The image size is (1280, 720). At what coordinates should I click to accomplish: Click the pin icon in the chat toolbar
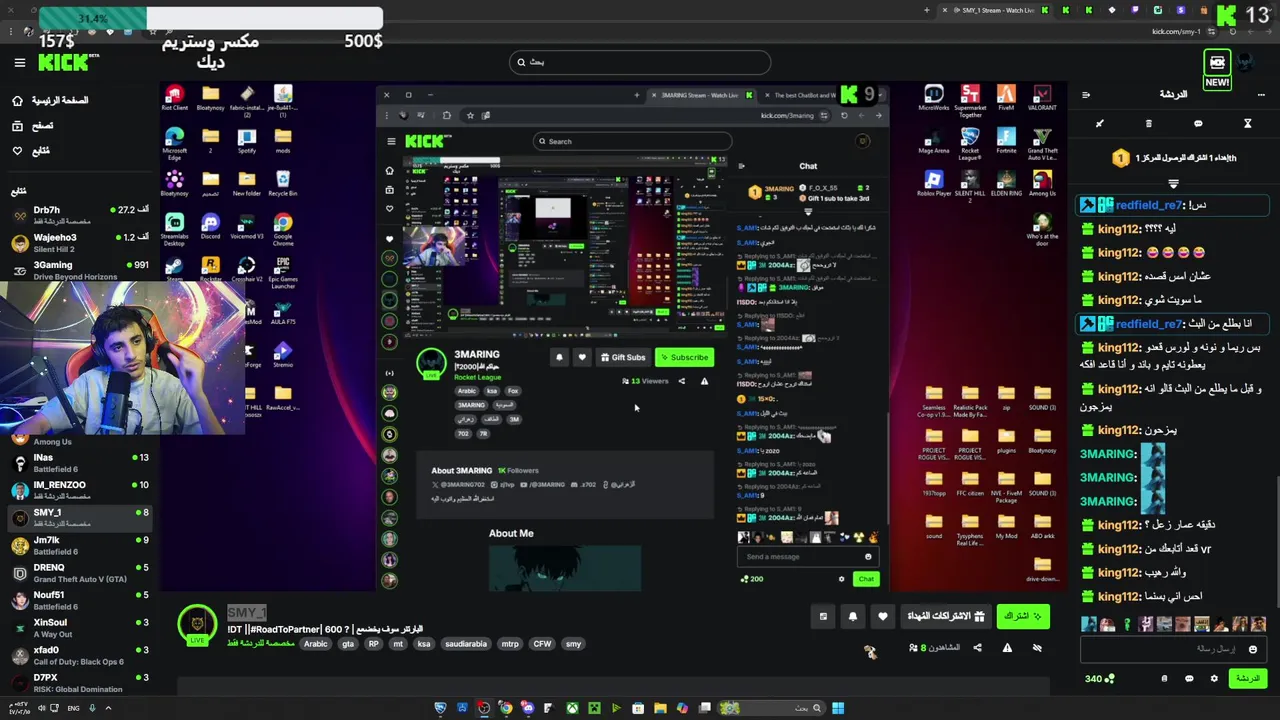point(1099,124)
